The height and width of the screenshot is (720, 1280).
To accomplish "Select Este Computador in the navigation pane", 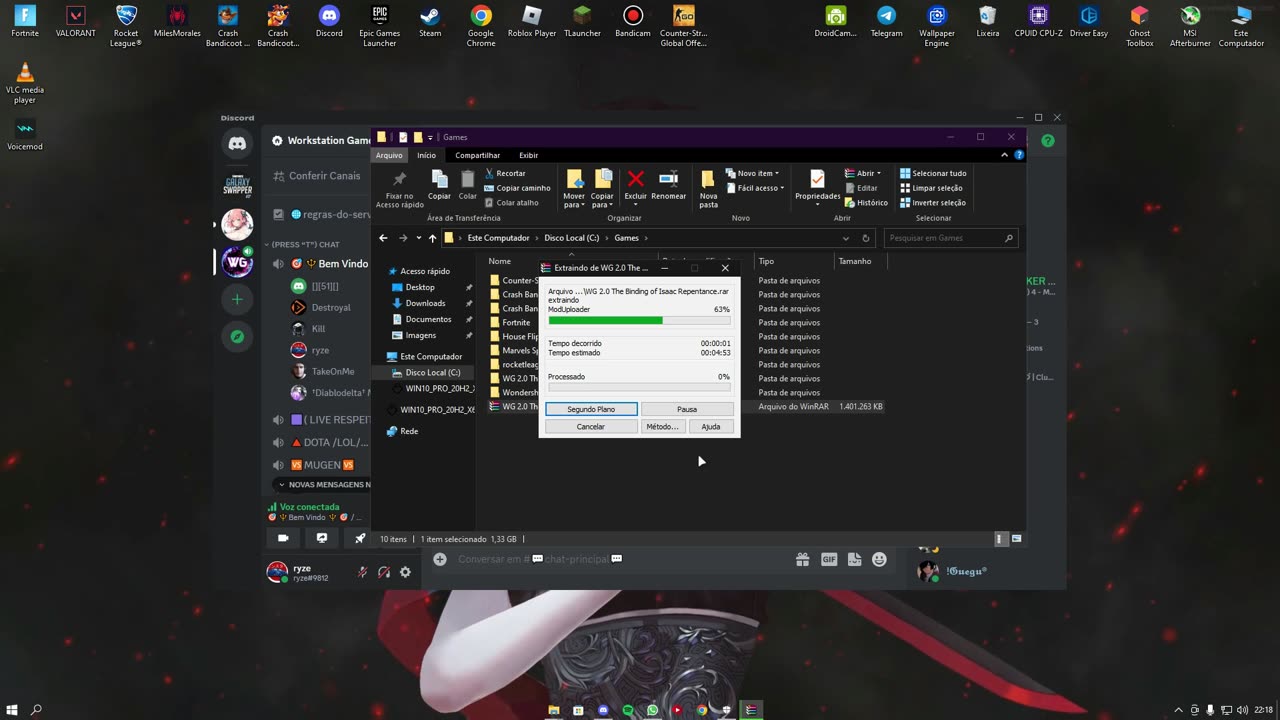I will pos(431,356).
